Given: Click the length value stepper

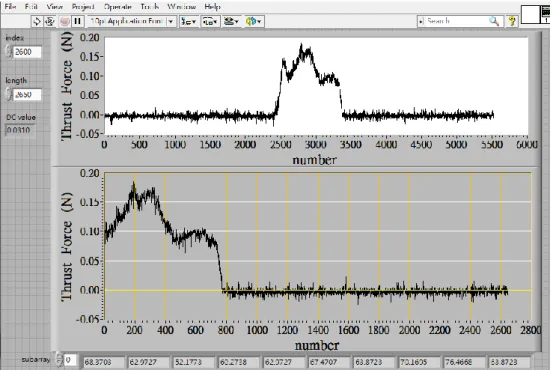Looking at the screenshot, I should [9, 95].
